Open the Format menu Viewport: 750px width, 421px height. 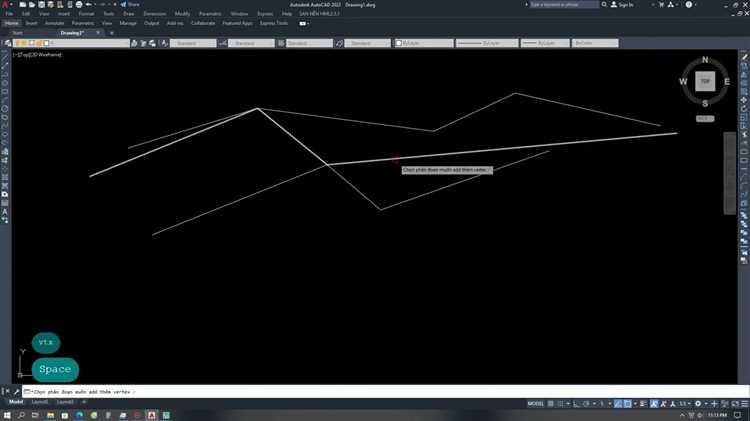tap(86, 14)
